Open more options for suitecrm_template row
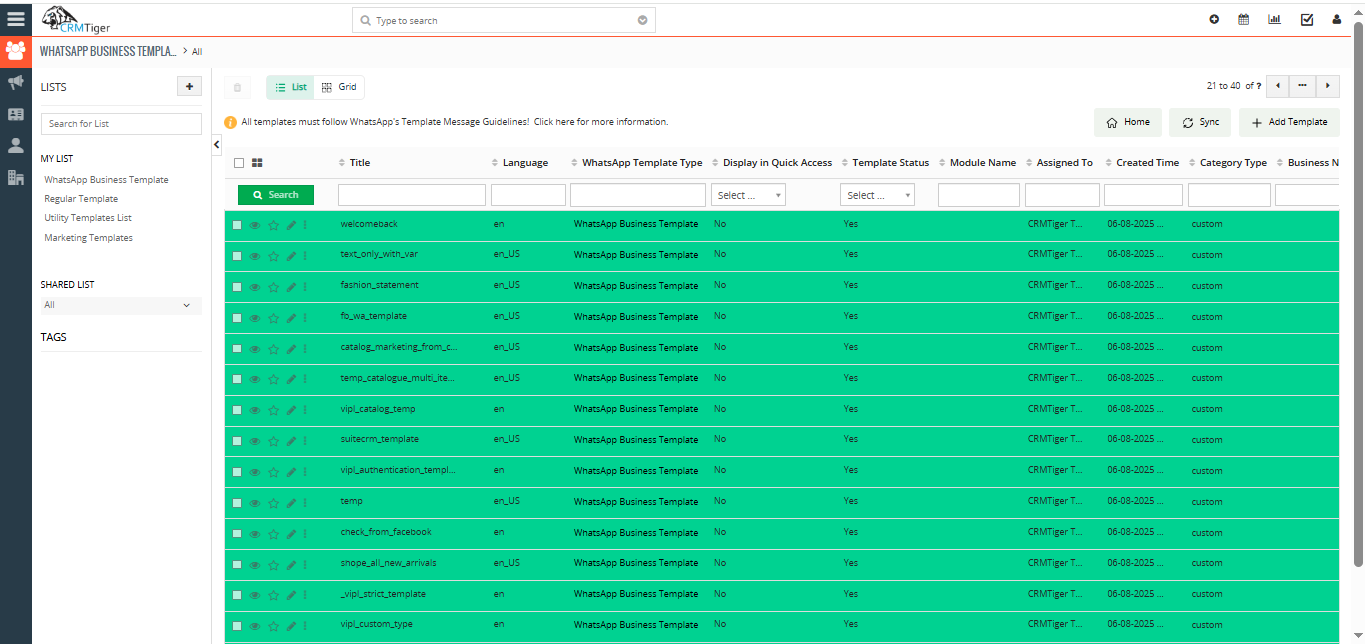Viewport: 1365px width, 644px height. point(305,441)
